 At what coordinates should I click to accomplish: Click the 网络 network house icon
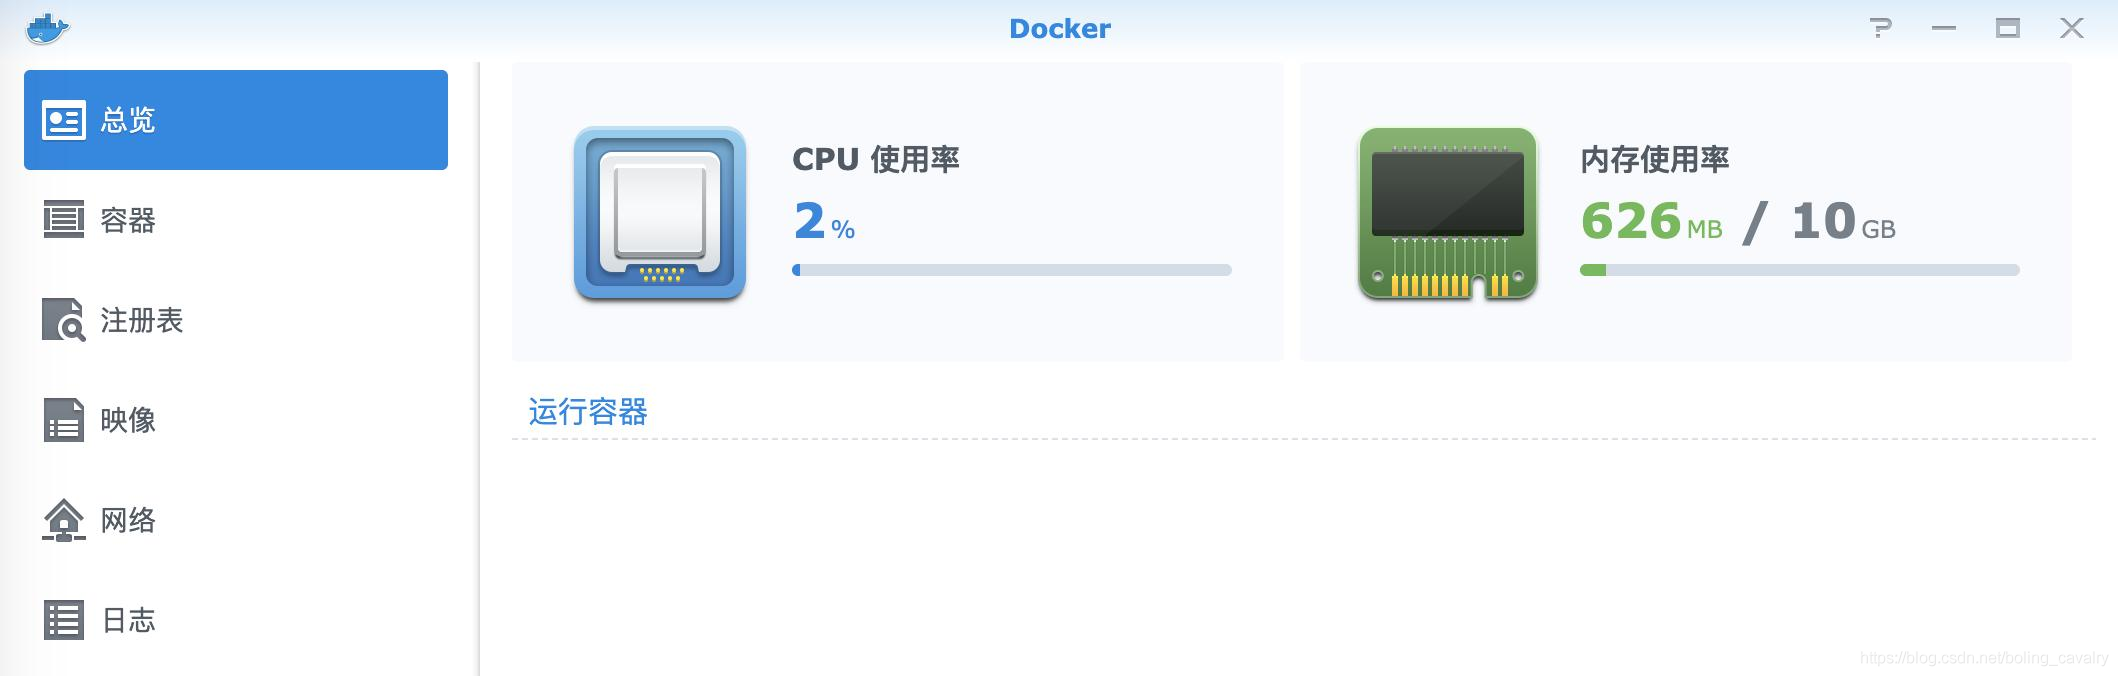(64, 520)
